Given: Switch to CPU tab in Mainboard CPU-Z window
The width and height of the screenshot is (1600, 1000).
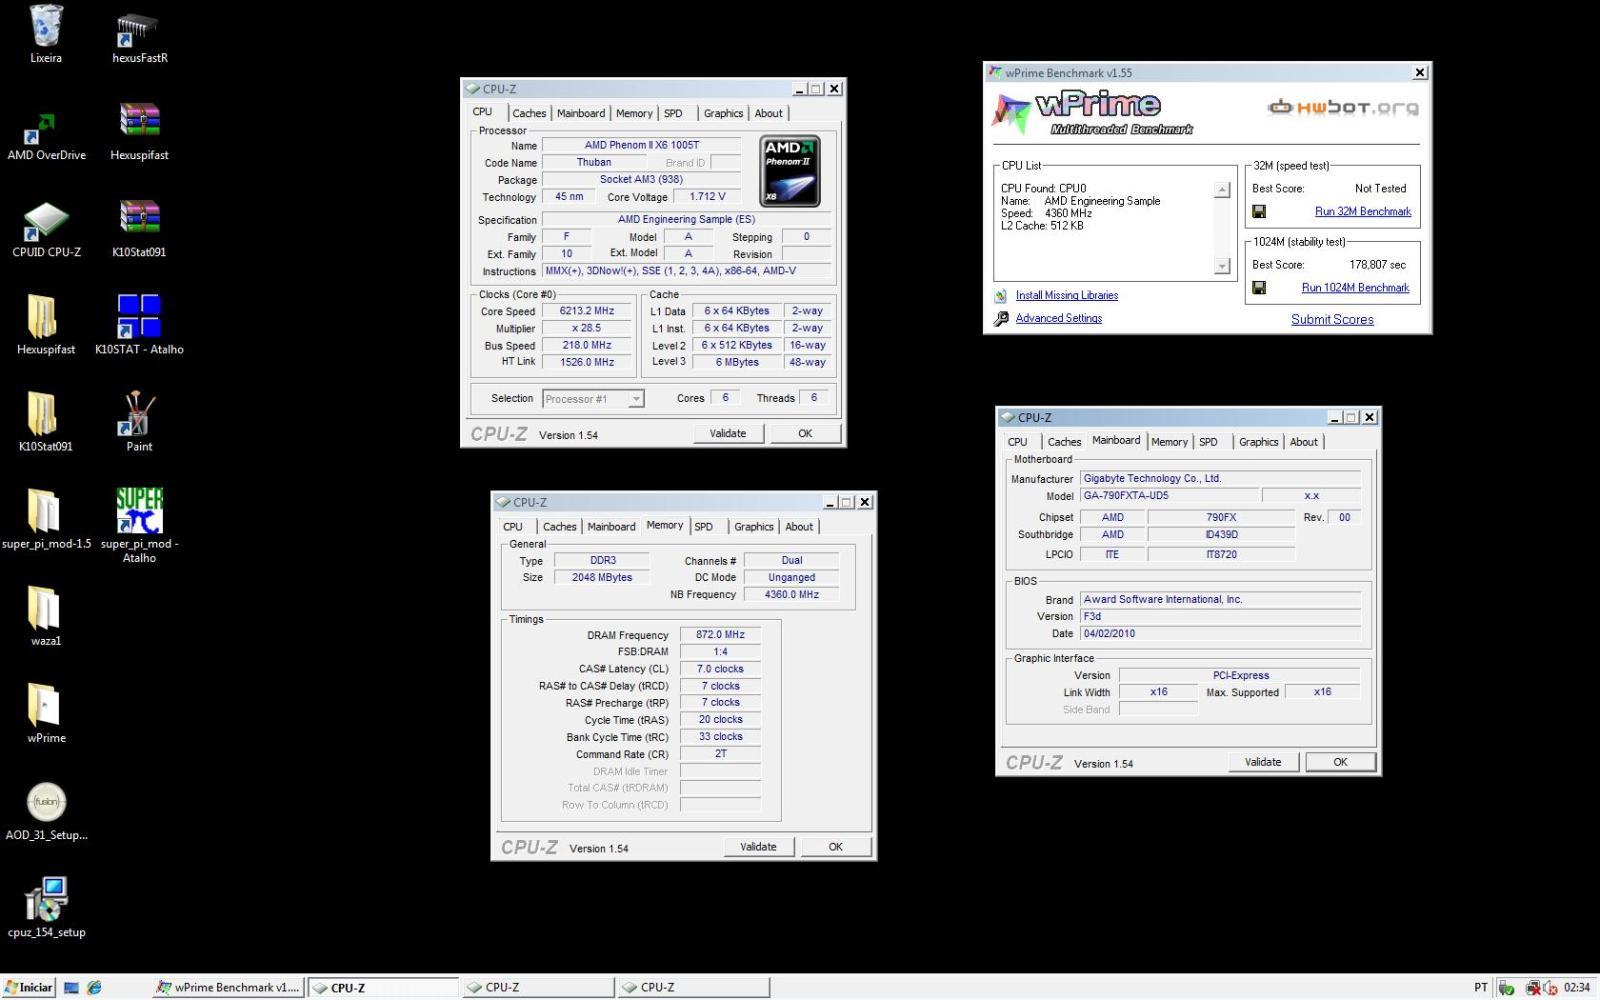Looking at the screenshot, I should (x=1017, y=442).
